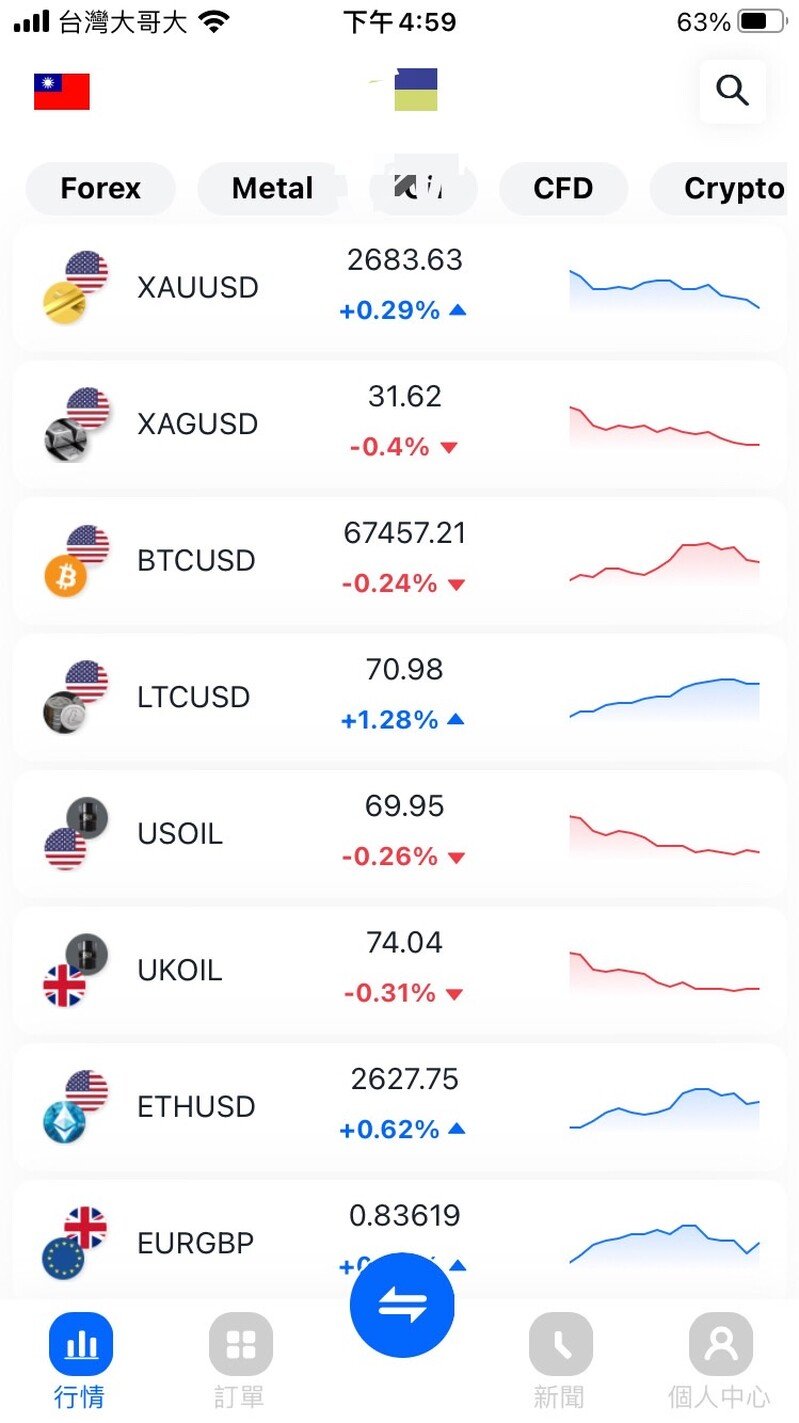Select the Forex category tab

tap(100, 188)
